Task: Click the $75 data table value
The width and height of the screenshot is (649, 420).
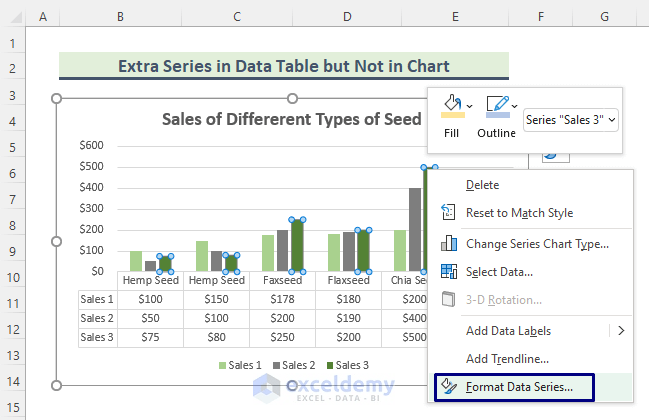Action: (150, 337)
